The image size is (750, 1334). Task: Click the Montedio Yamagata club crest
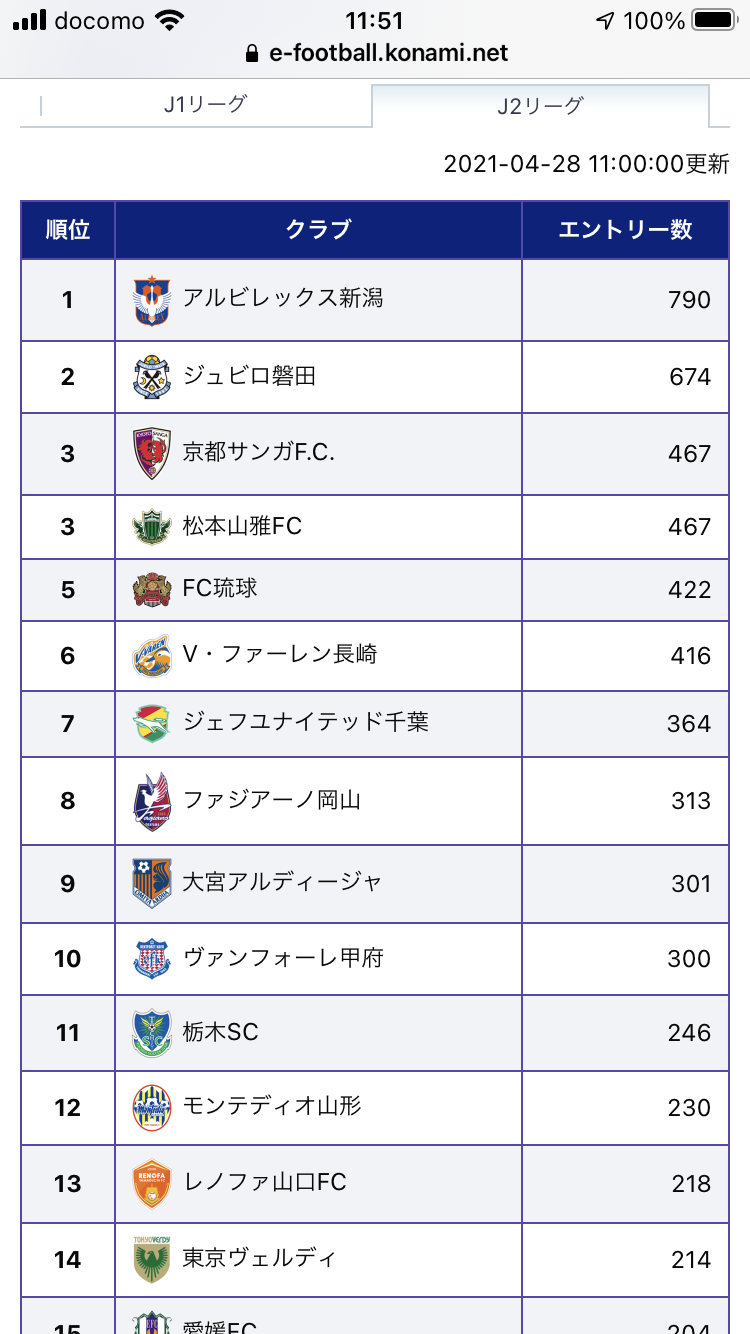pyautogui.click(x=152, y=1107)
